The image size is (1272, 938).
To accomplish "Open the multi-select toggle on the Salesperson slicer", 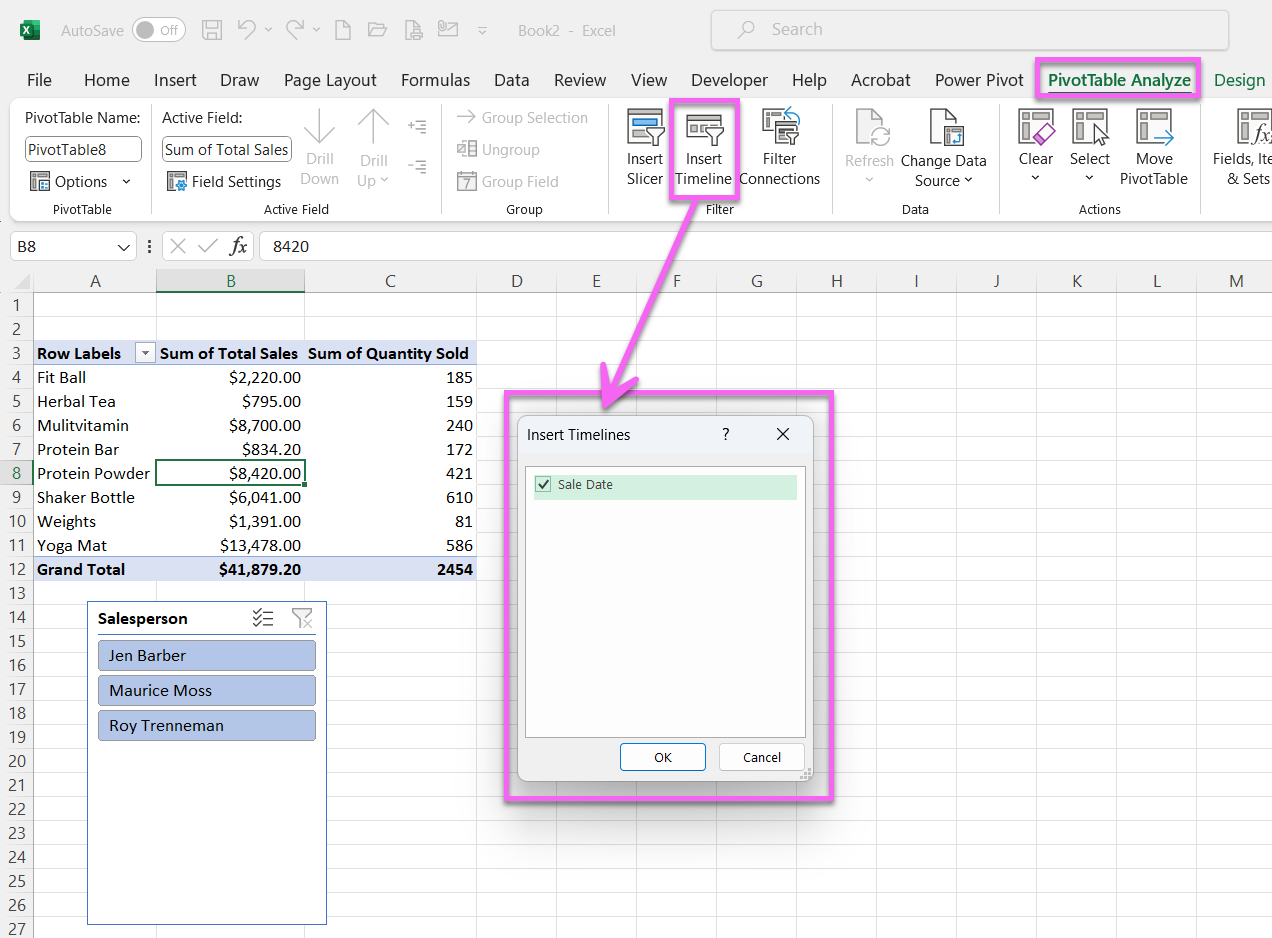I will [x=263, y=618].
